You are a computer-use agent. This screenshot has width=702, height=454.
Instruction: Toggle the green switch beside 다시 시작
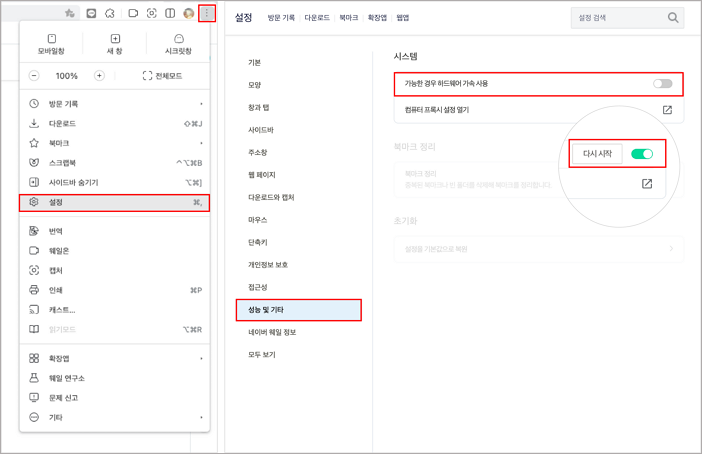[x=642, y=154]
